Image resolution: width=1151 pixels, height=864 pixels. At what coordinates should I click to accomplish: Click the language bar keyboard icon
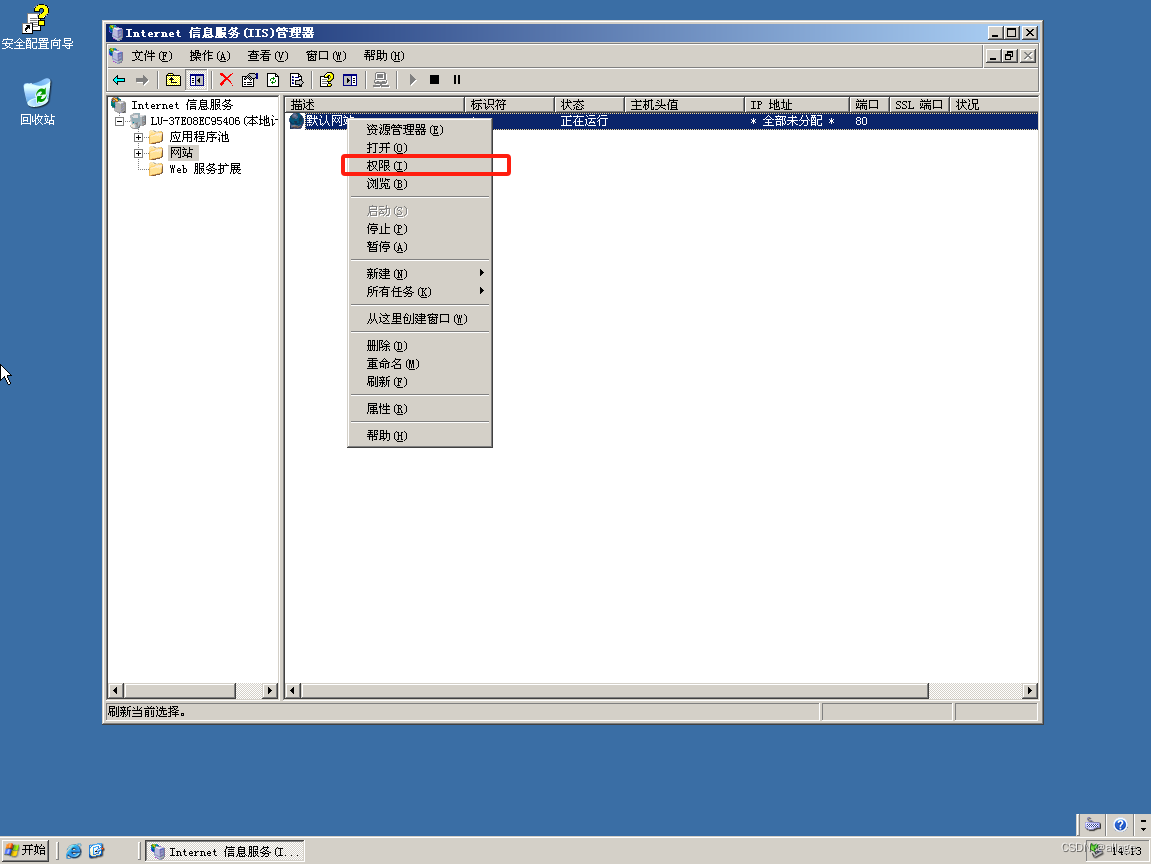tap(1093, 825)
